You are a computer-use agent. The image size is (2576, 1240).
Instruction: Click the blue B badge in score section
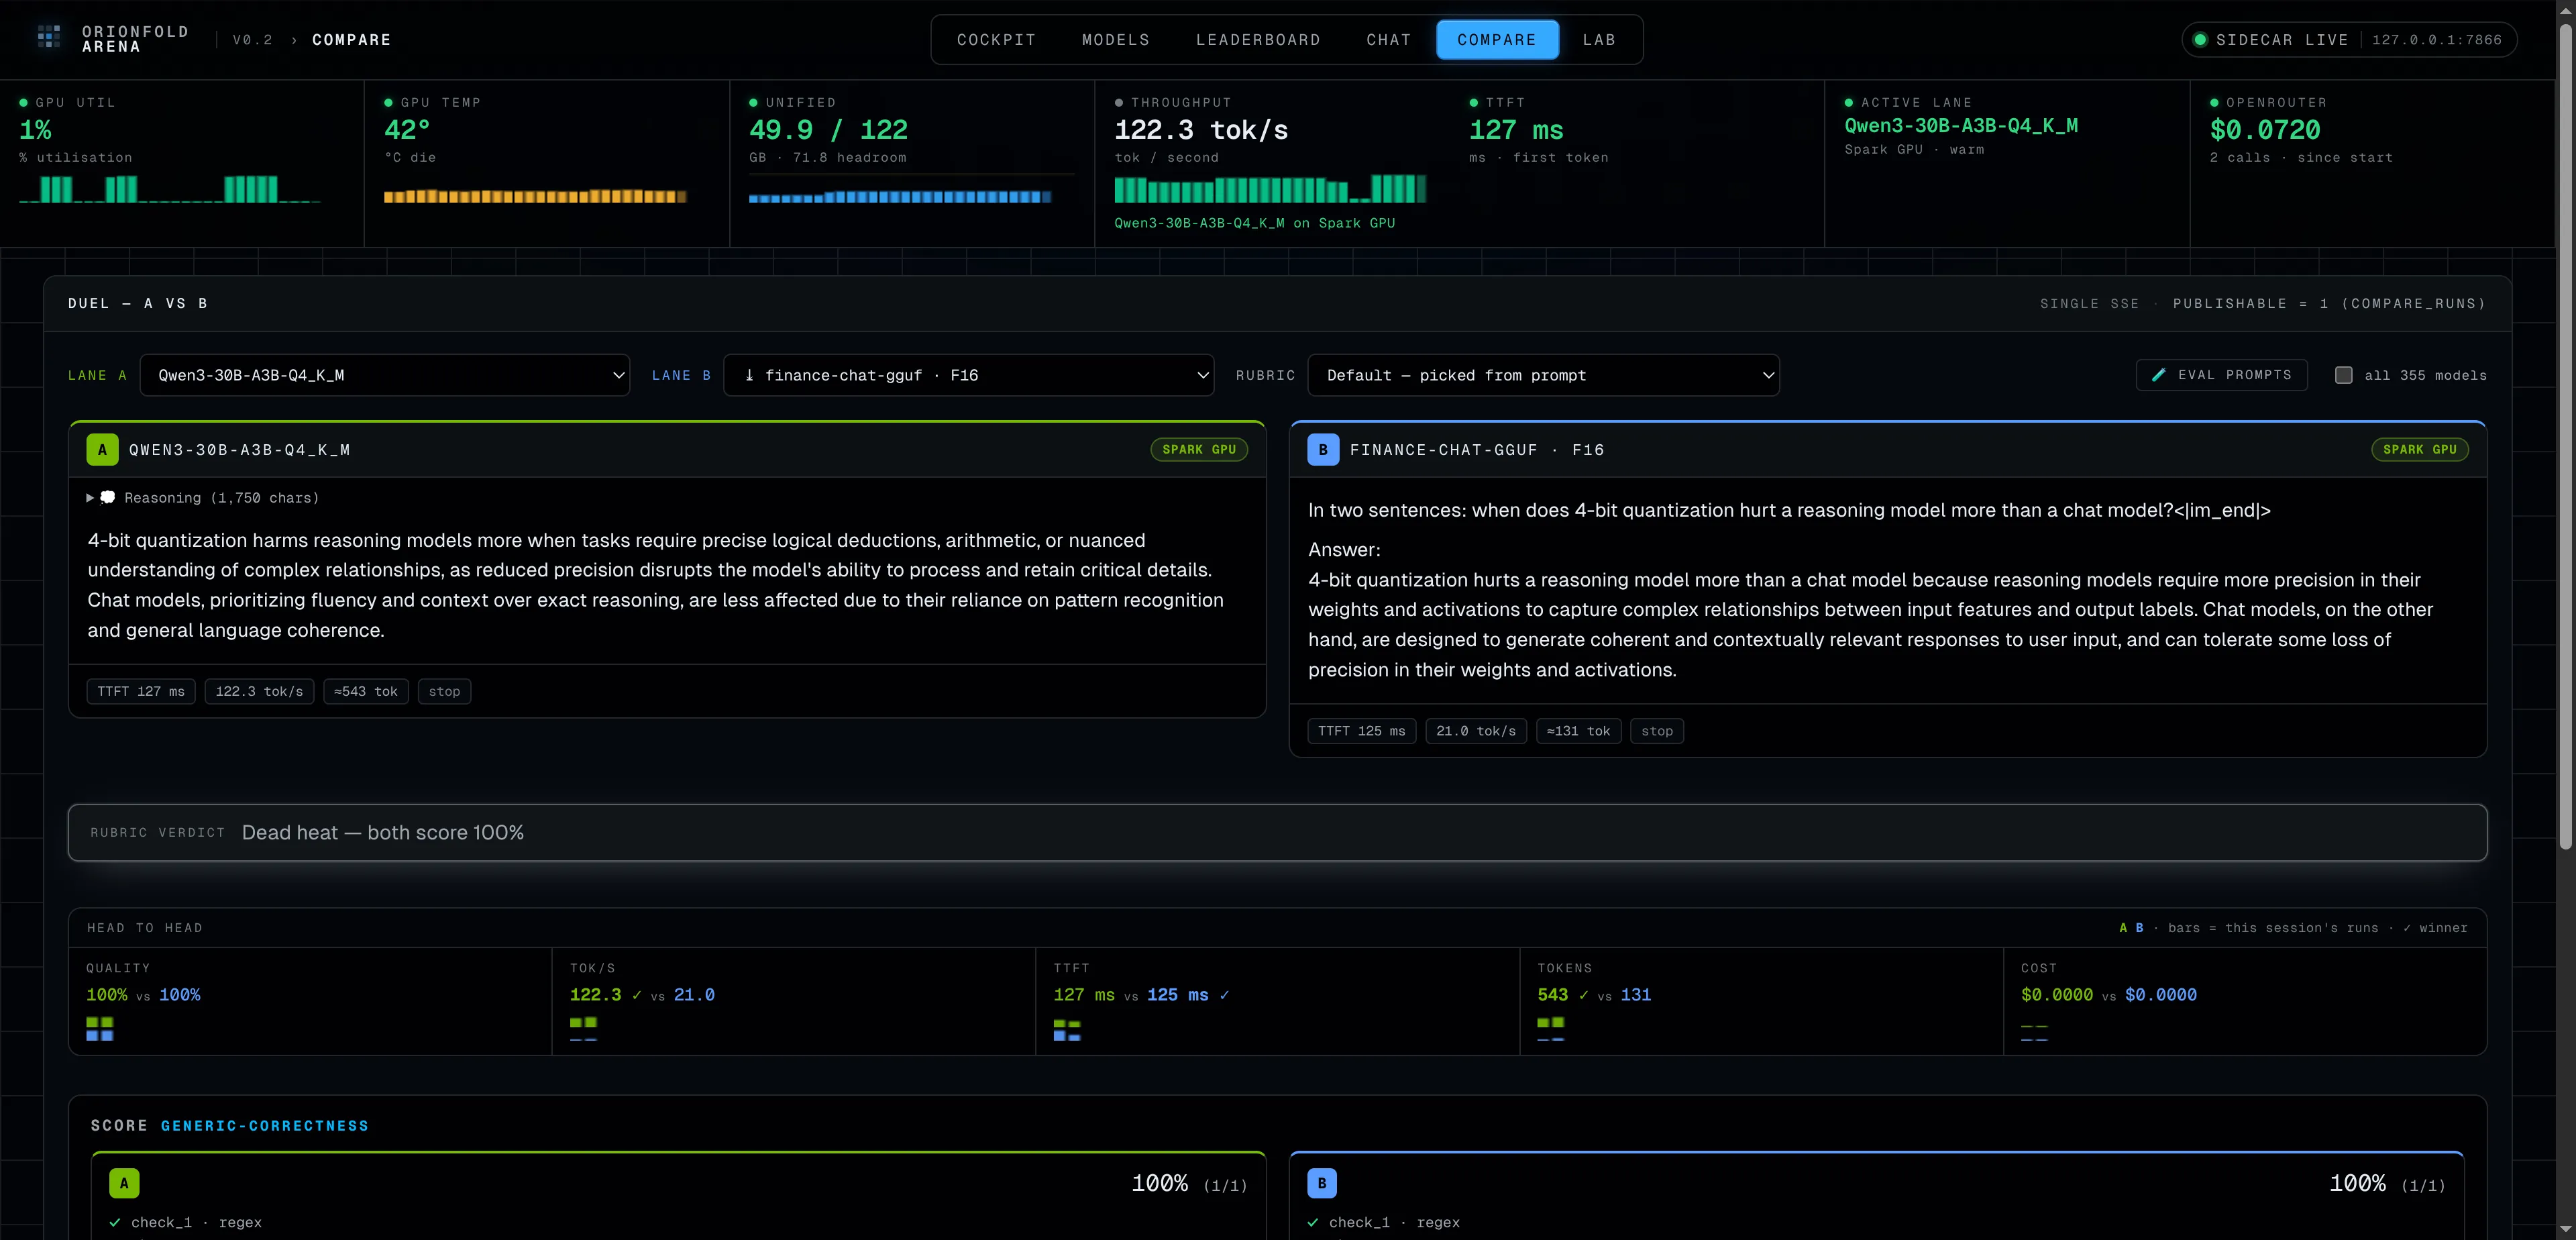(x=1322, y=1183)
